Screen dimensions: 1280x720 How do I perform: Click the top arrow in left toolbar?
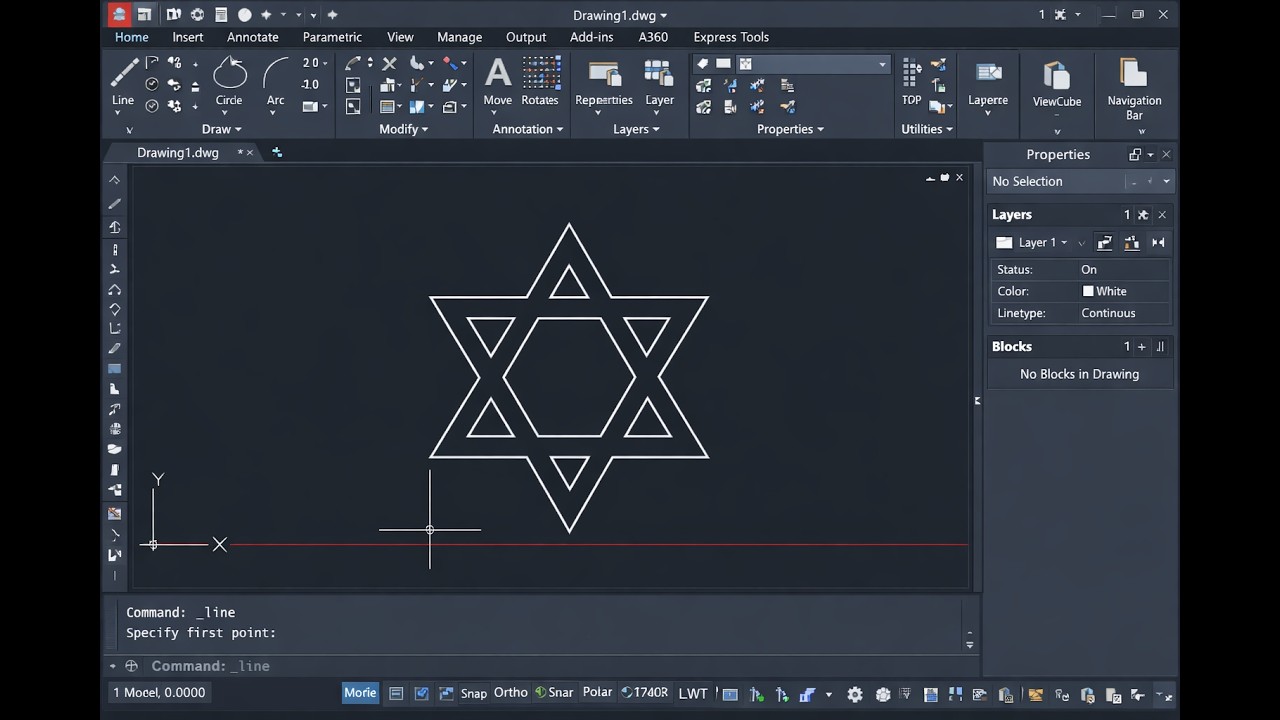(114, 180)
